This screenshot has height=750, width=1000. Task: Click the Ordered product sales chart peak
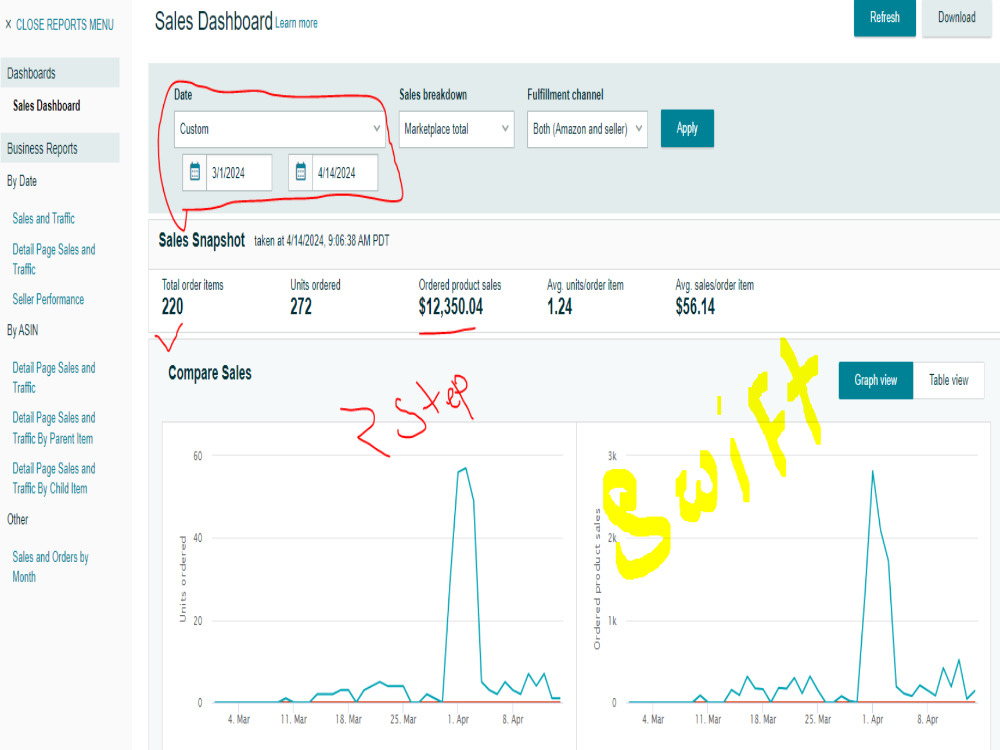click(x=872, y=471)
